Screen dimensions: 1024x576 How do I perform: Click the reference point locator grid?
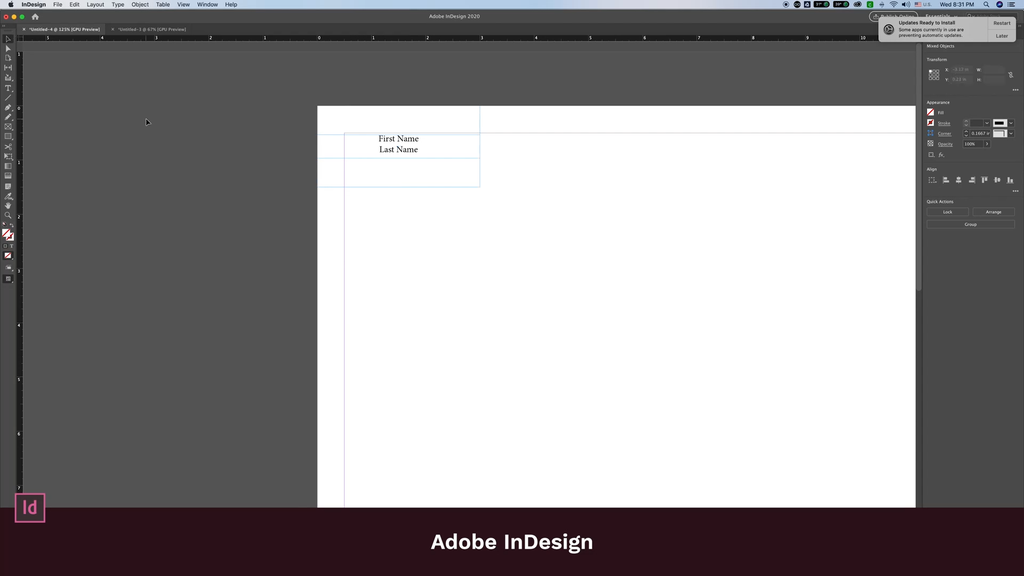pos(934,74)
